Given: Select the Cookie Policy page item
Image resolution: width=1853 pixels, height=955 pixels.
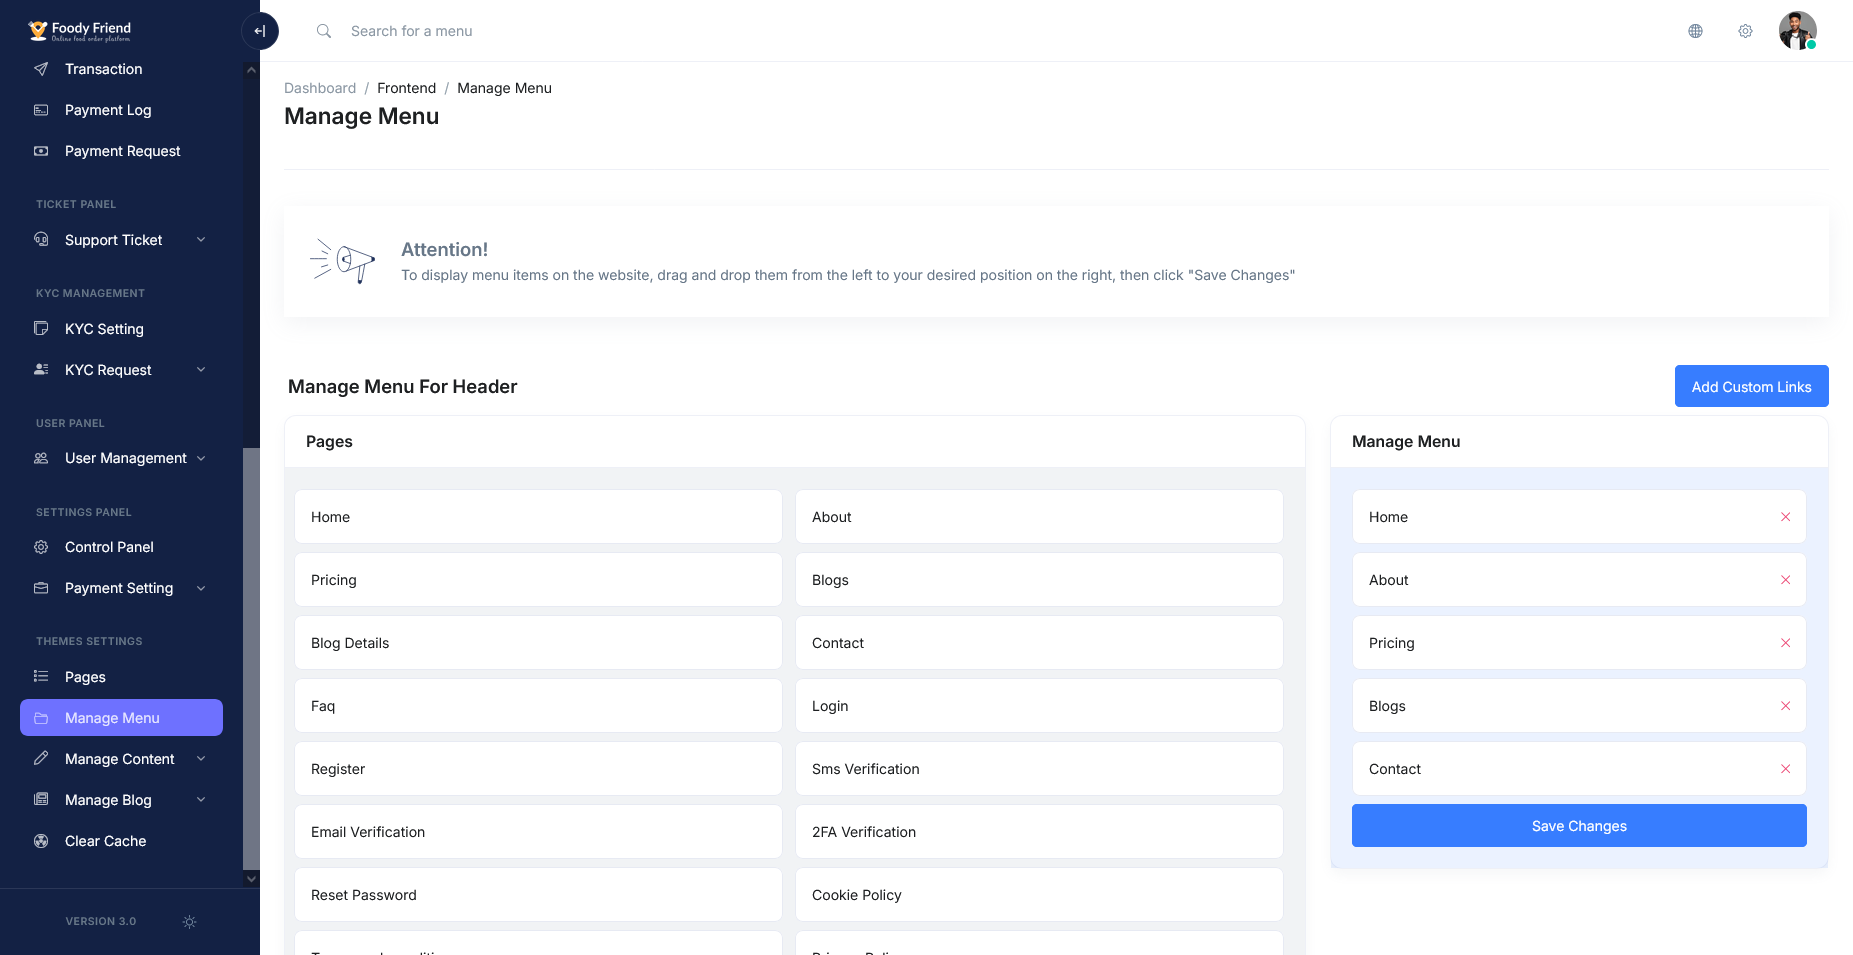Looking at the screenshot, I should tap(1039, 895).
